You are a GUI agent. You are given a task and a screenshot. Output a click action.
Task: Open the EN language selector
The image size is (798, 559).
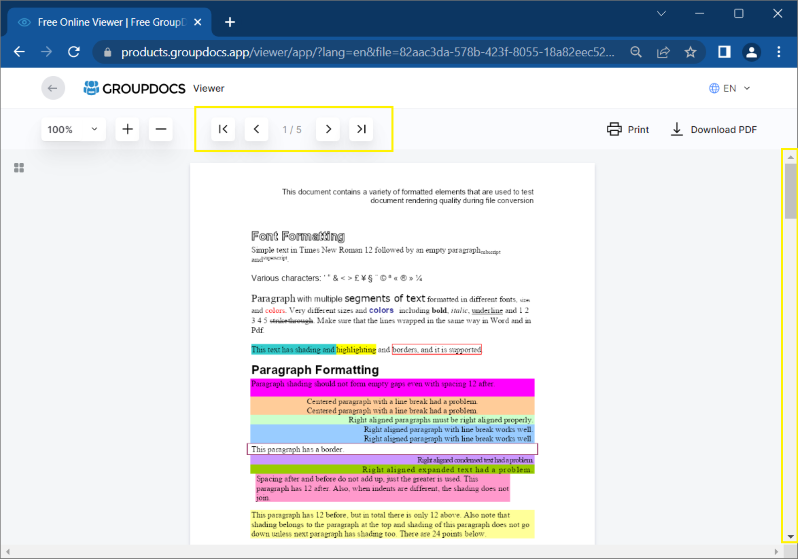tap(729, 88)
